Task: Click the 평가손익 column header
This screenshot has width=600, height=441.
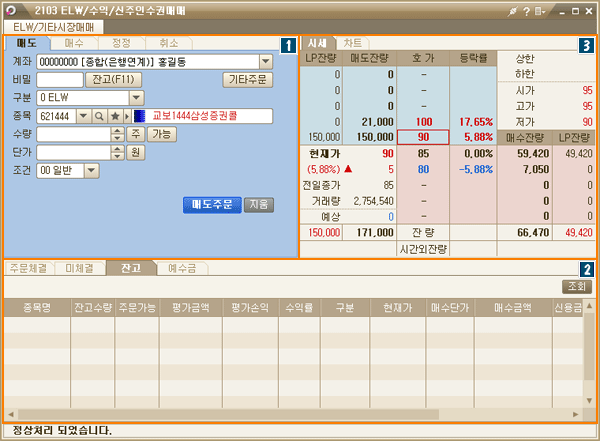Action: (250, 307)
